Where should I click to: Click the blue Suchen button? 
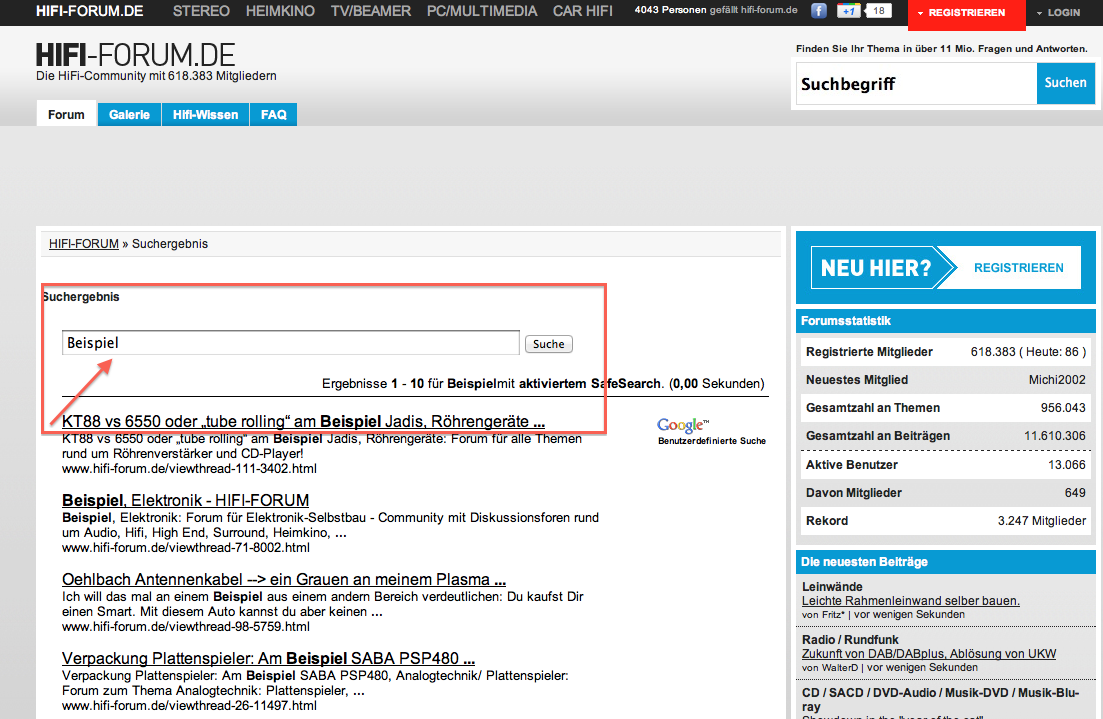tap(1065, 83)
